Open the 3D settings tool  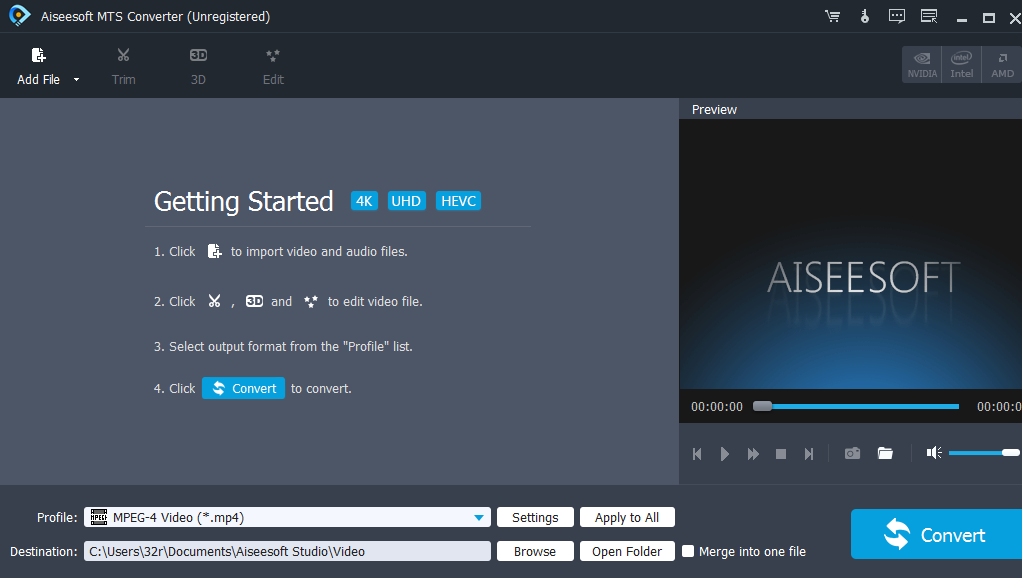pos(198,66)
